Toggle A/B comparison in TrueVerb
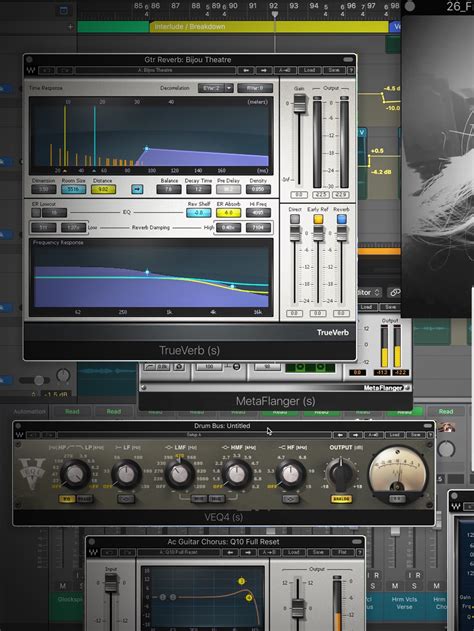The width and height of the screenshot is (474, 631). [x=285, y=70]
